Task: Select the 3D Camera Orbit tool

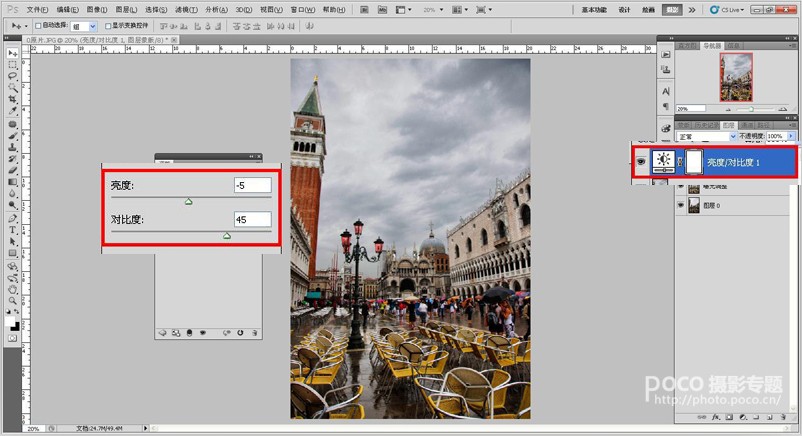Action: pos(13,278)
